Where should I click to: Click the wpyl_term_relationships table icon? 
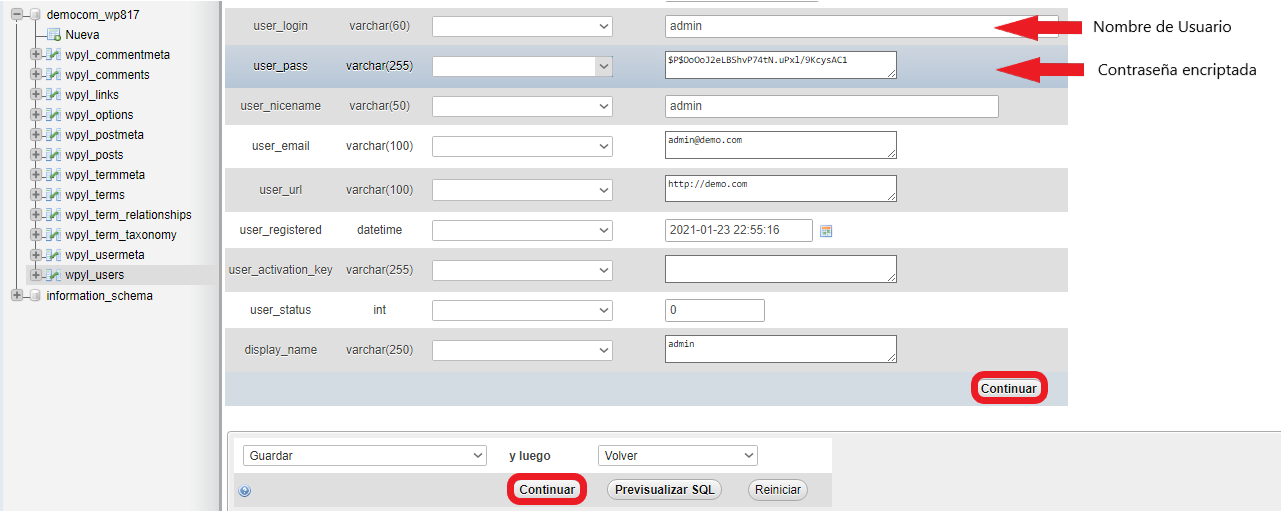54,215
